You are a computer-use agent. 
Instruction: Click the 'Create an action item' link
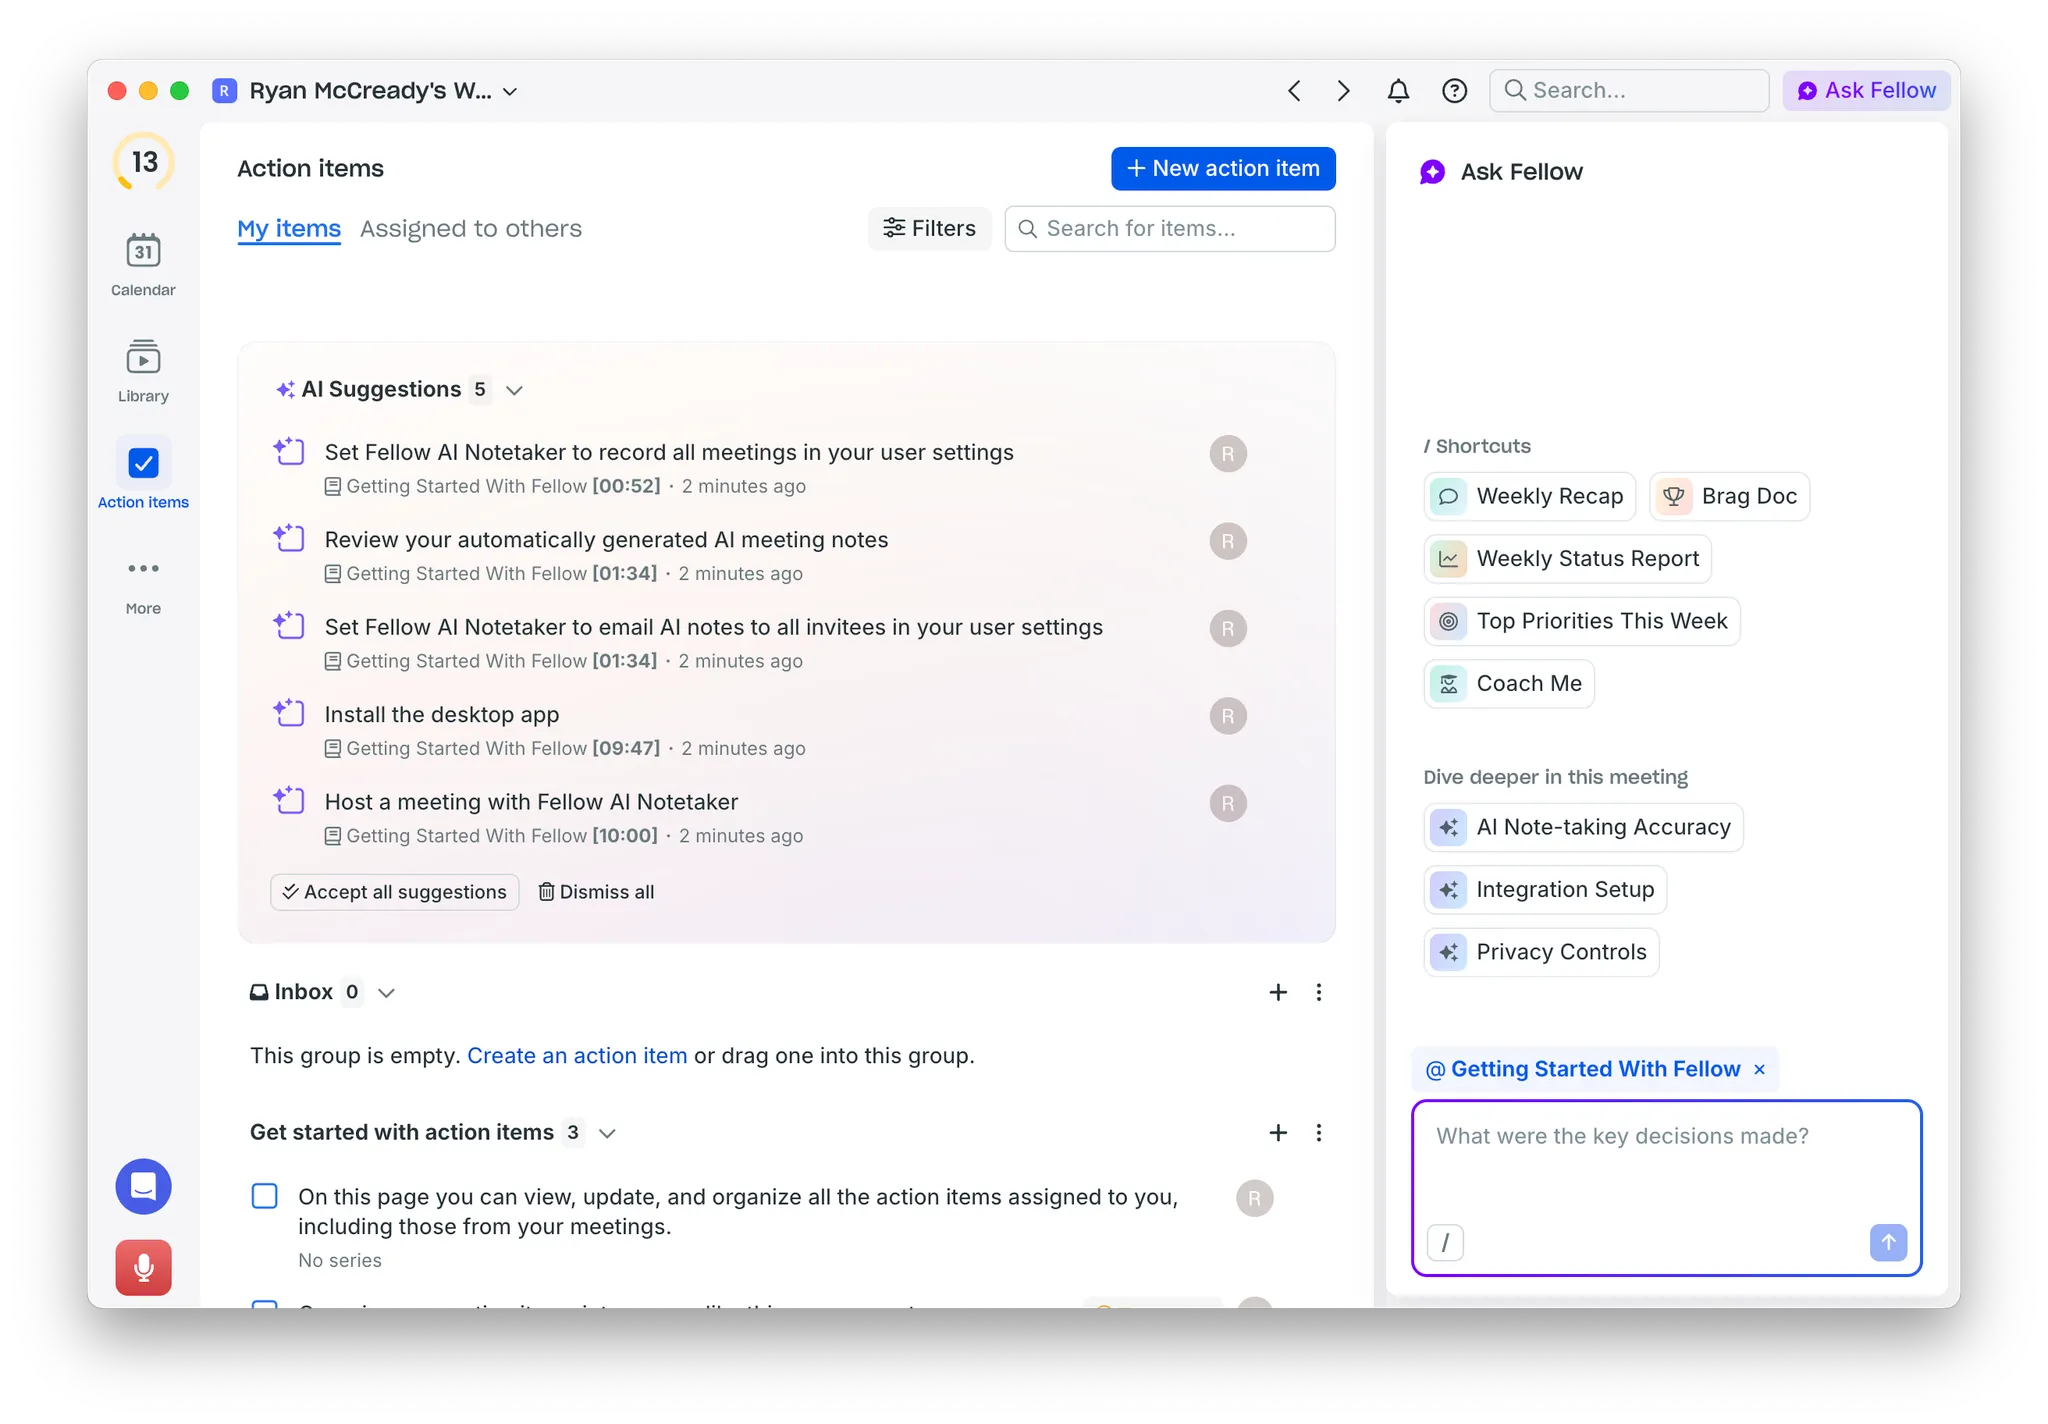coord(576,1056)
